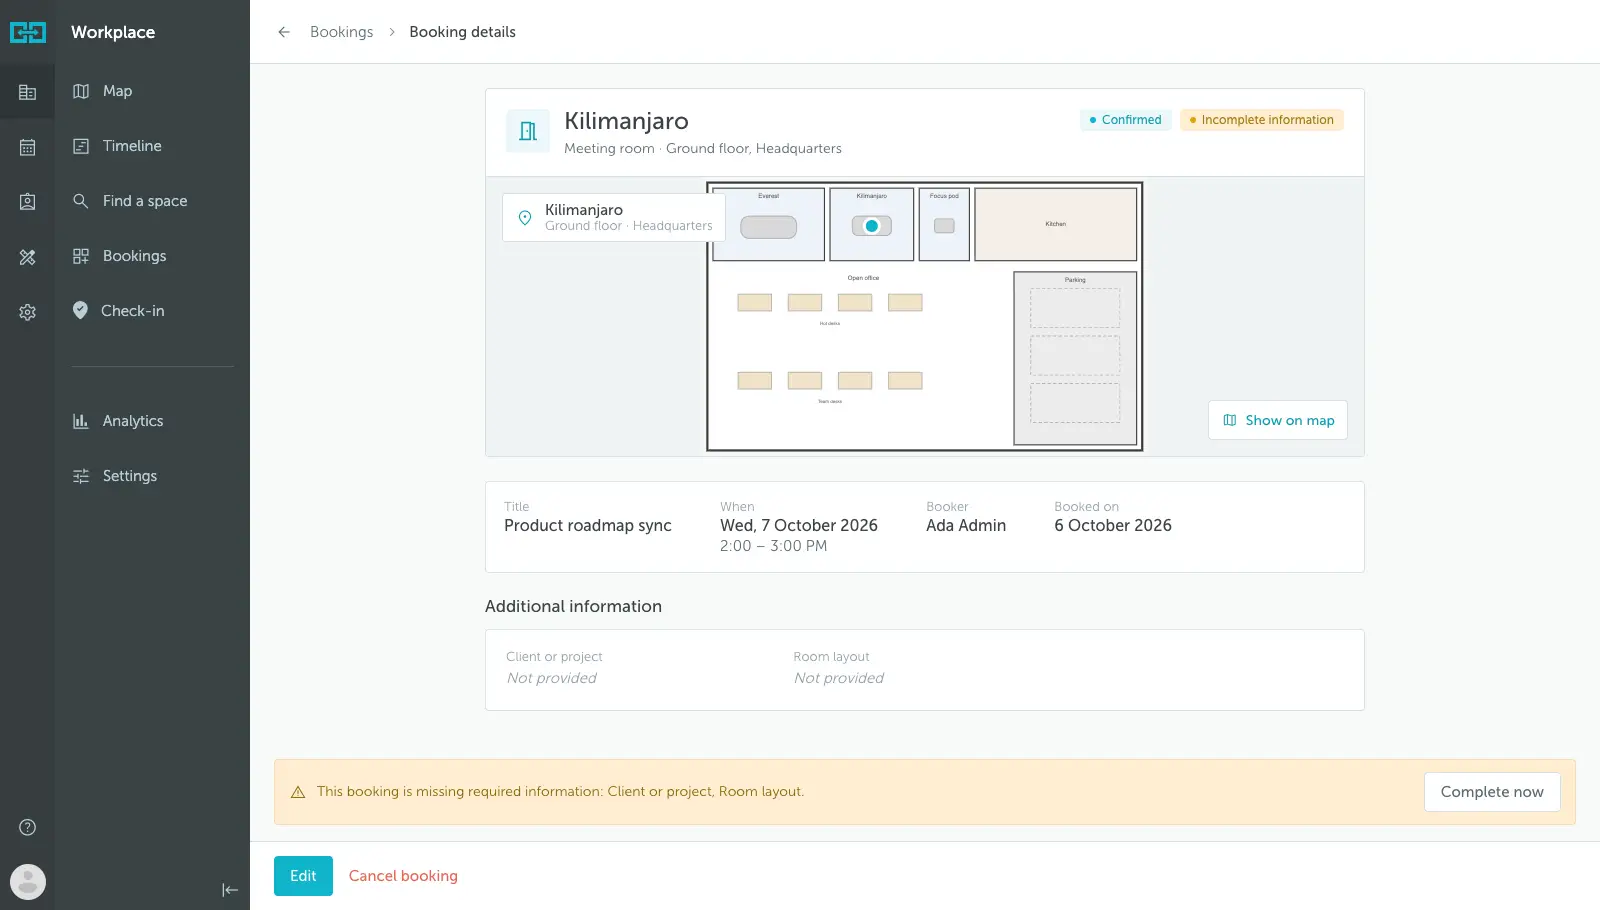Click the 'Additional information' heading
The width and height of the screenshot is (1600, 910).
coord(573,606)
